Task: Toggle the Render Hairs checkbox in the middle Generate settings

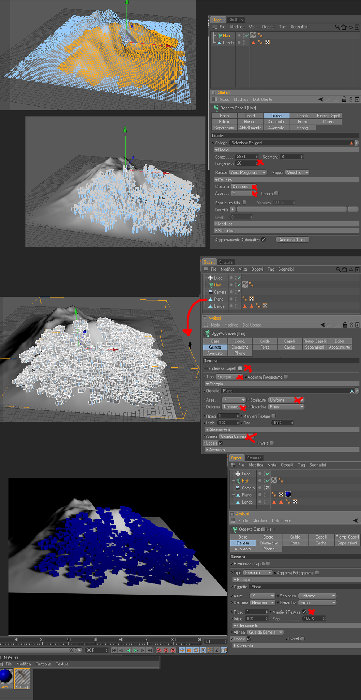Action: click(241, 368)
